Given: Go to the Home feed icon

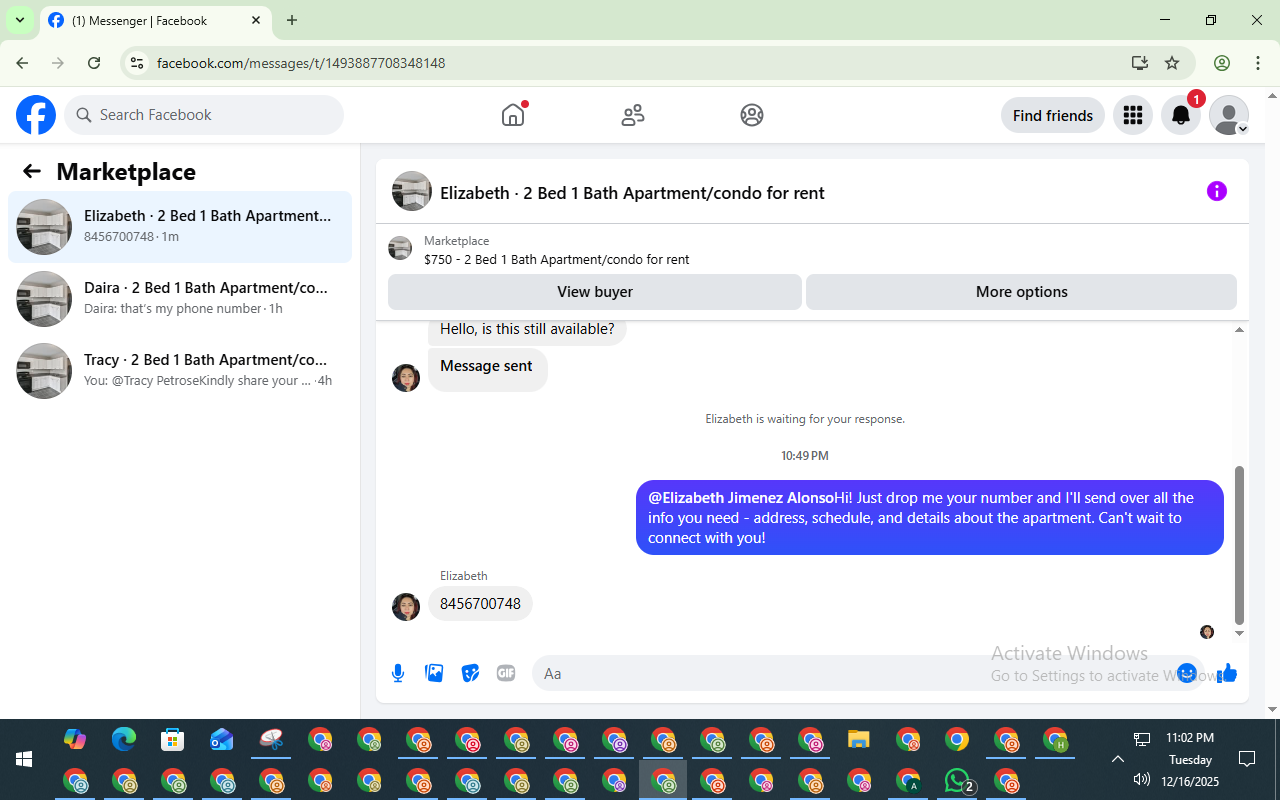Looking at the screenshot, I should (x=513, y=115).
